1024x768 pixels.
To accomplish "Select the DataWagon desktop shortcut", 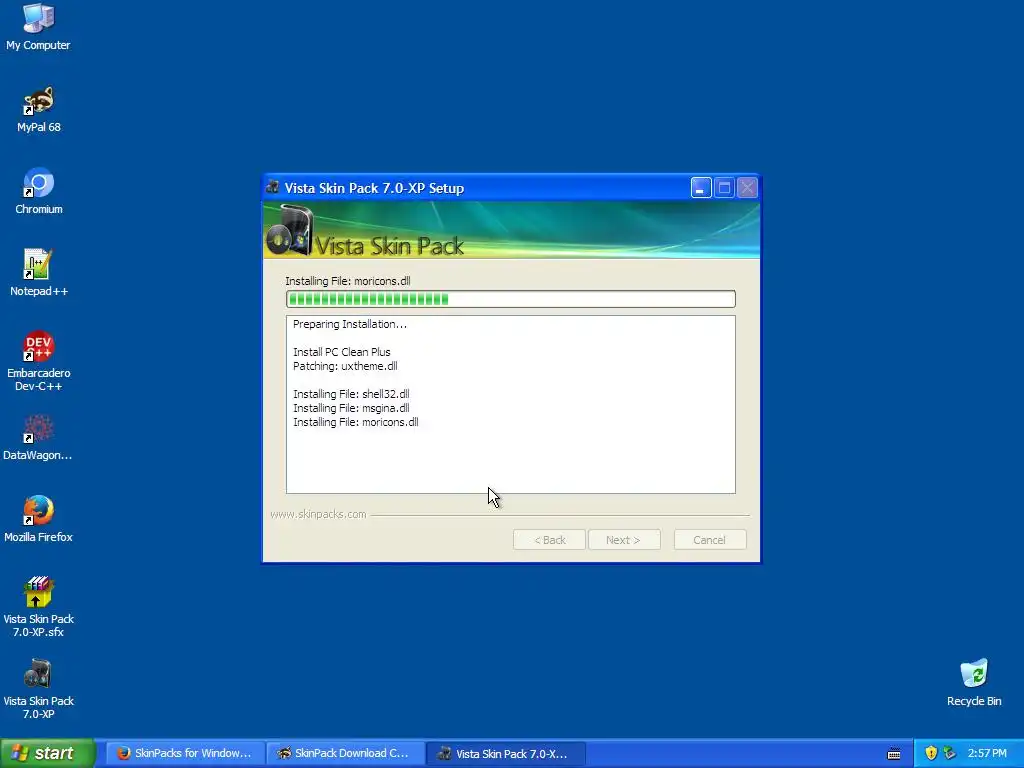I will pyautogui.click(x=37, y=437).
